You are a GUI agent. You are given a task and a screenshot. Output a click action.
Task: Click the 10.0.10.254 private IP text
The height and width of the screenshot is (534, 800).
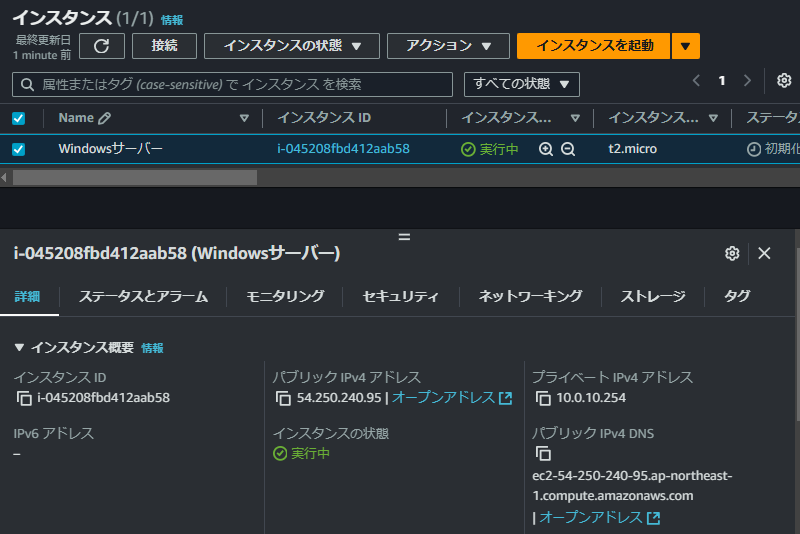click(591, 398)
